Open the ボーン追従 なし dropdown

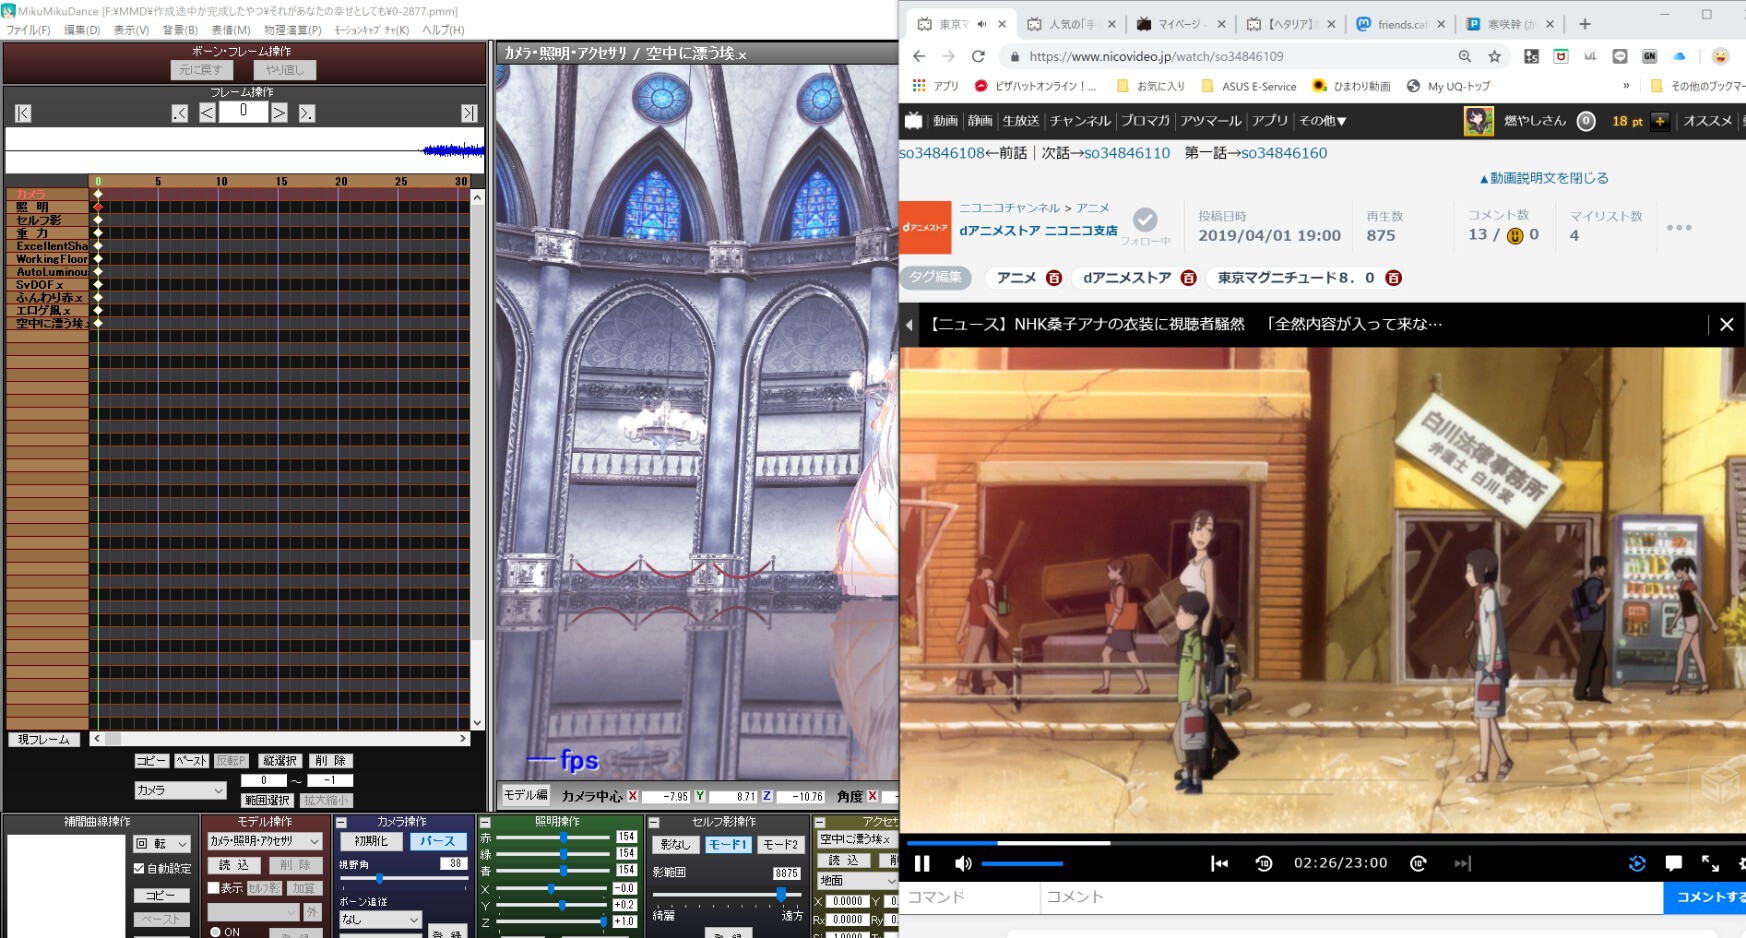click(380, 919)
